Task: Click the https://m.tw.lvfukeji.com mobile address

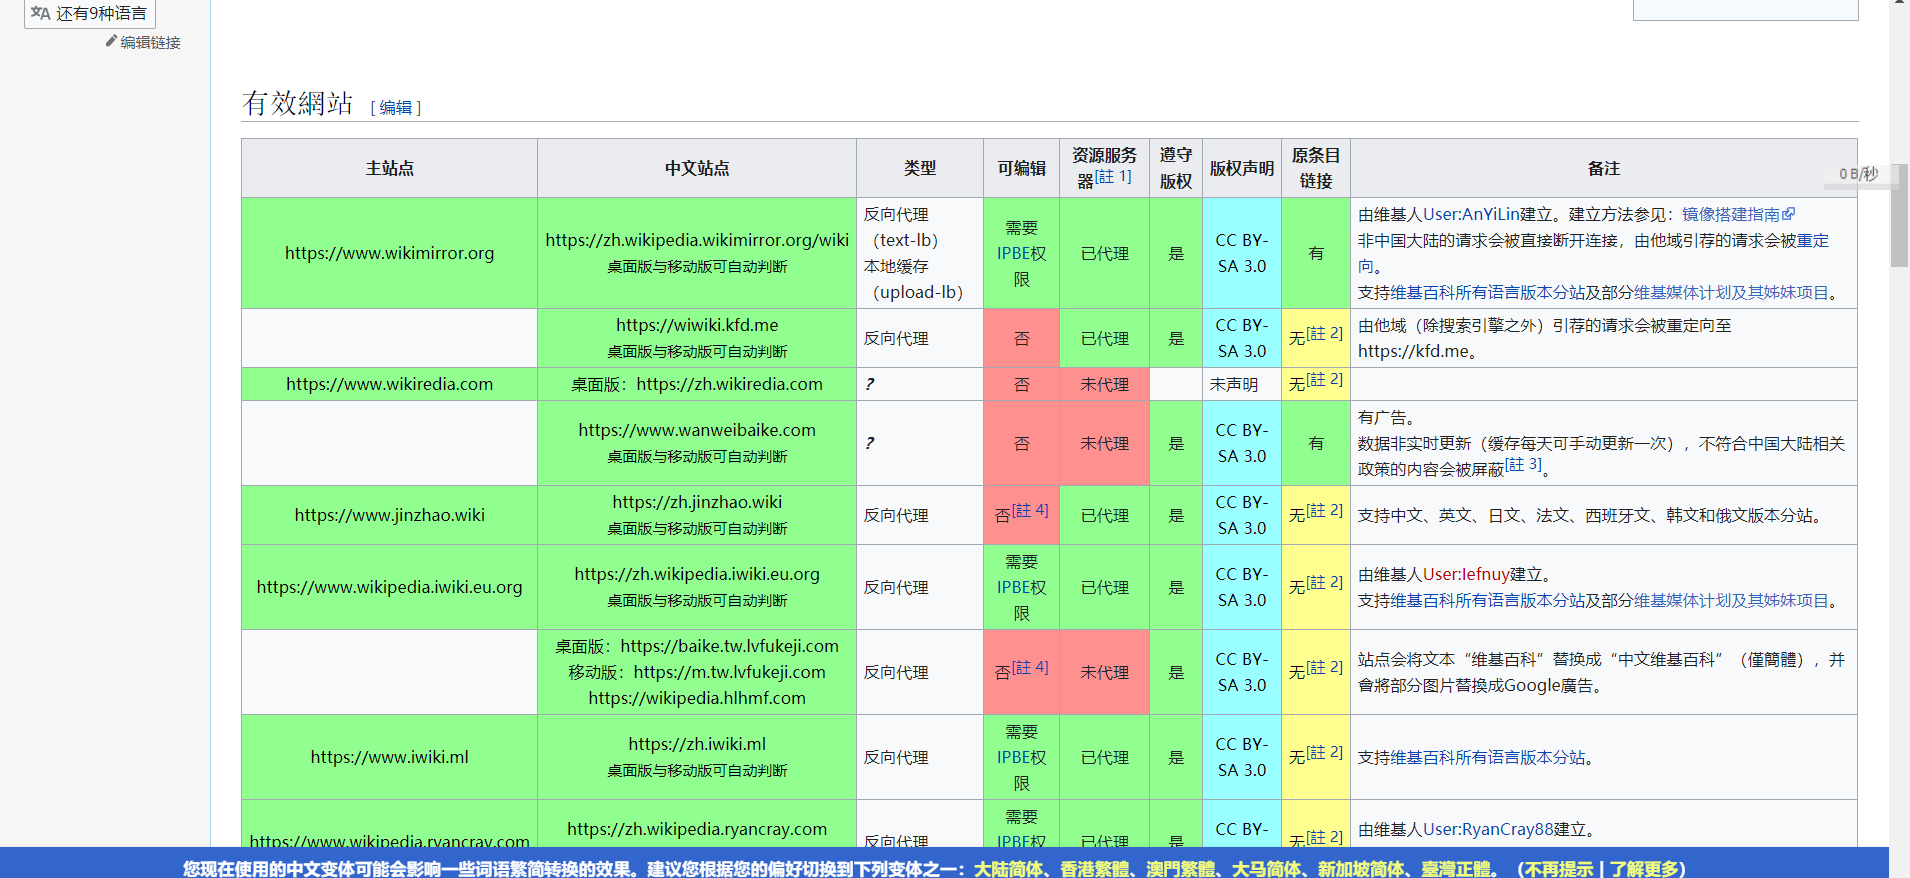Action: pos(729,672)
